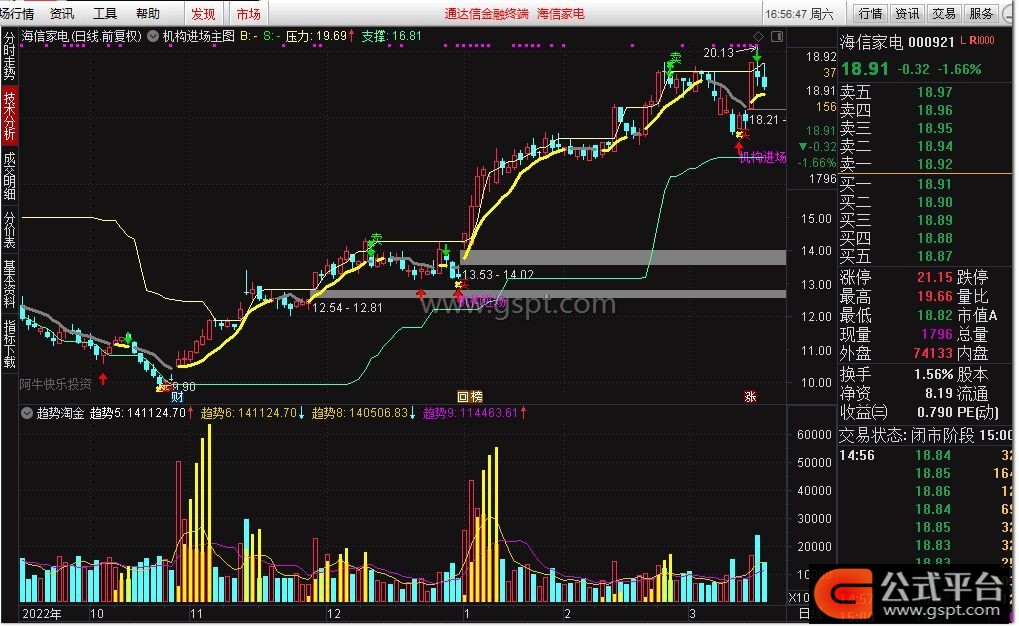Screen dimensions: 1019x627
Task: Click the 最高 value 19.66
Action: coord(935,296)
